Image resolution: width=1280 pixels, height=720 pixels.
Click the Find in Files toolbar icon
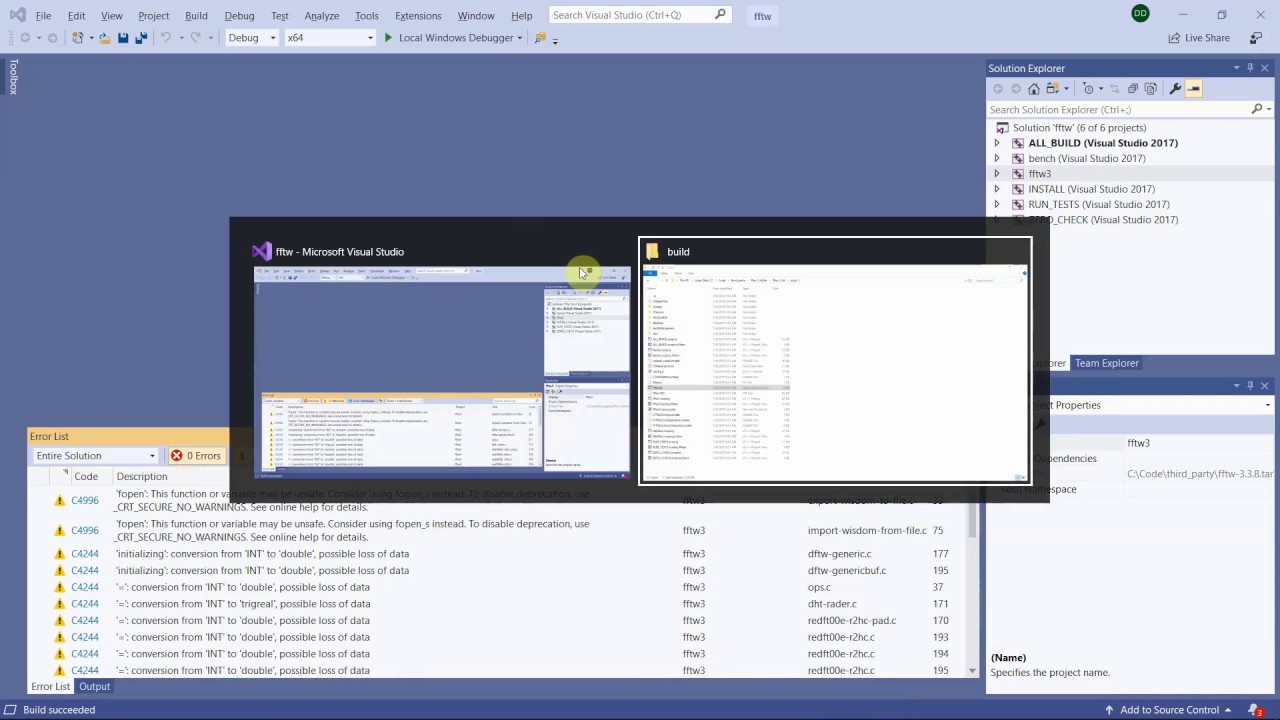tap(540, 38)
